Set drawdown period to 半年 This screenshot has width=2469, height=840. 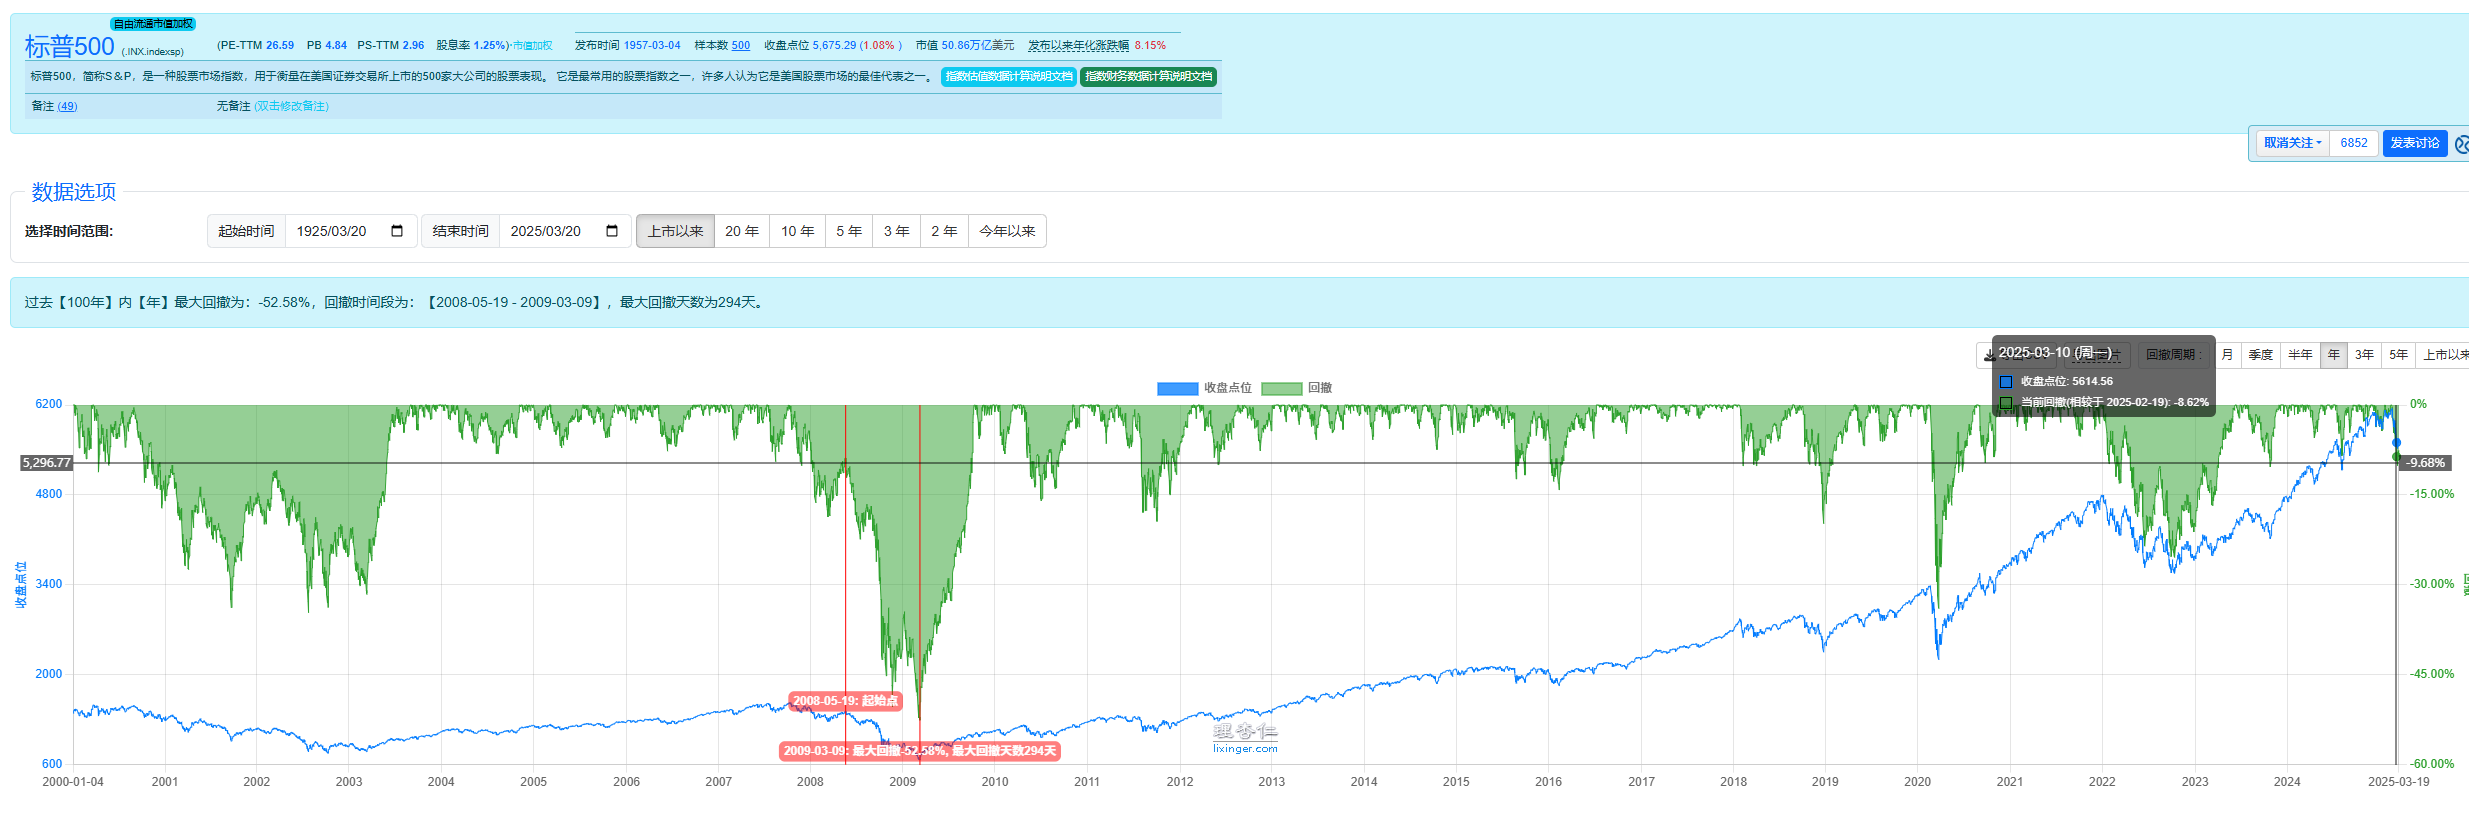2300,355
